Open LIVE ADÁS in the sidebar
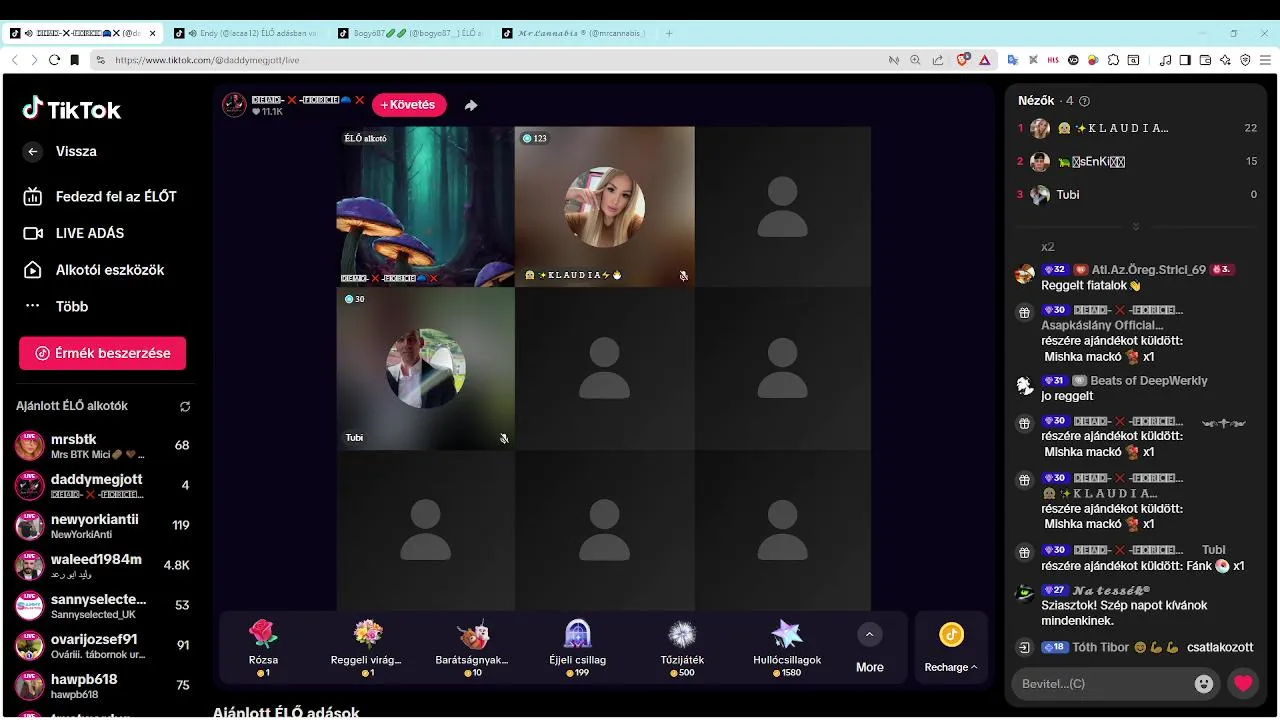The width and height of the screenshot is (1280, 720). [x=74, y=233]
